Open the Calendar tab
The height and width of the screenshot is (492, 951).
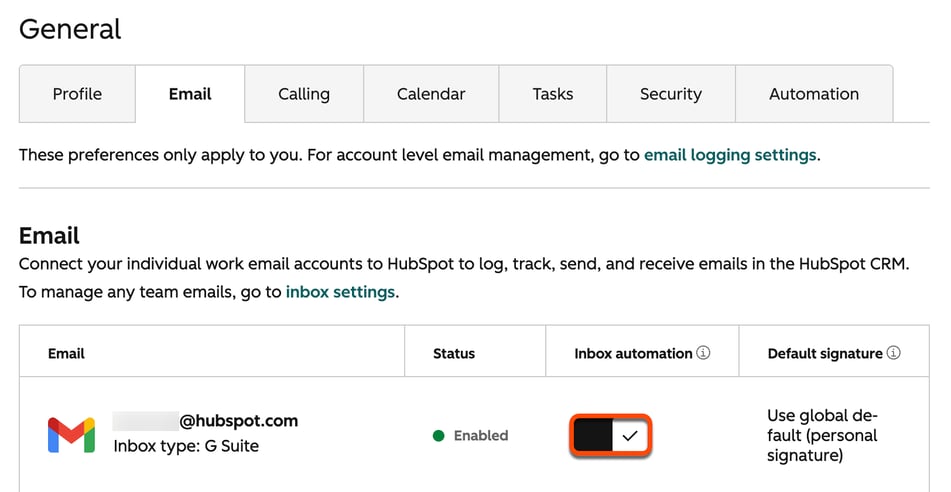[431, 94]
